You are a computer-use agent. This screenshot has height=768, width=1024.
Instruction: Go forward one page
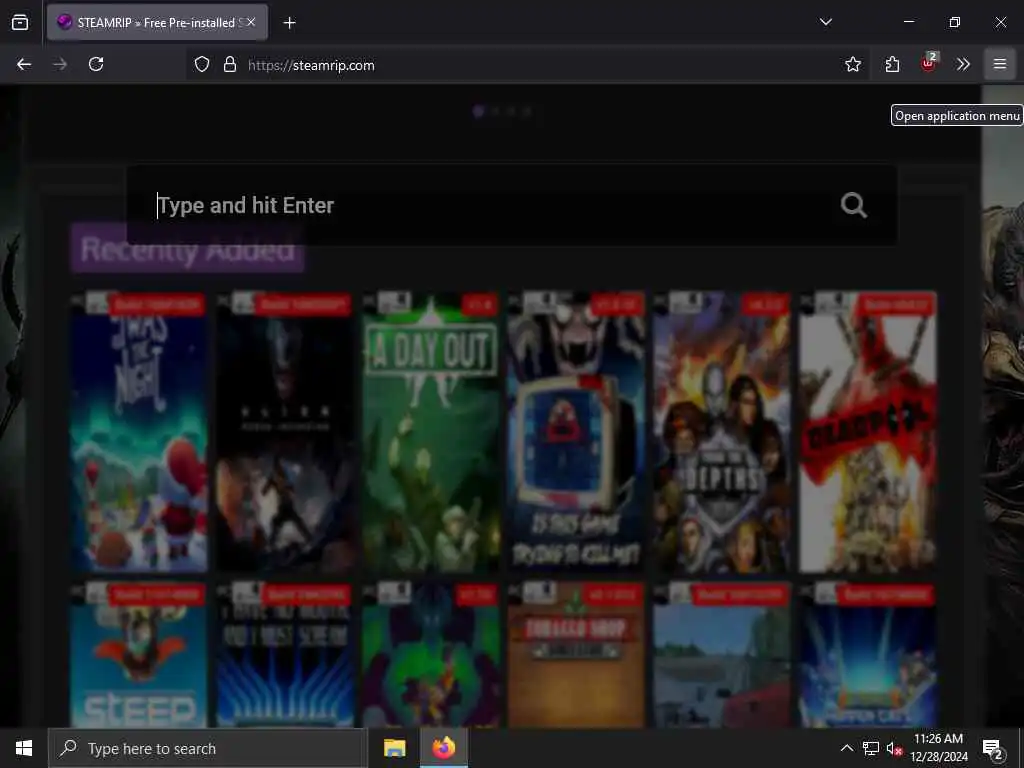click(60, 64)
